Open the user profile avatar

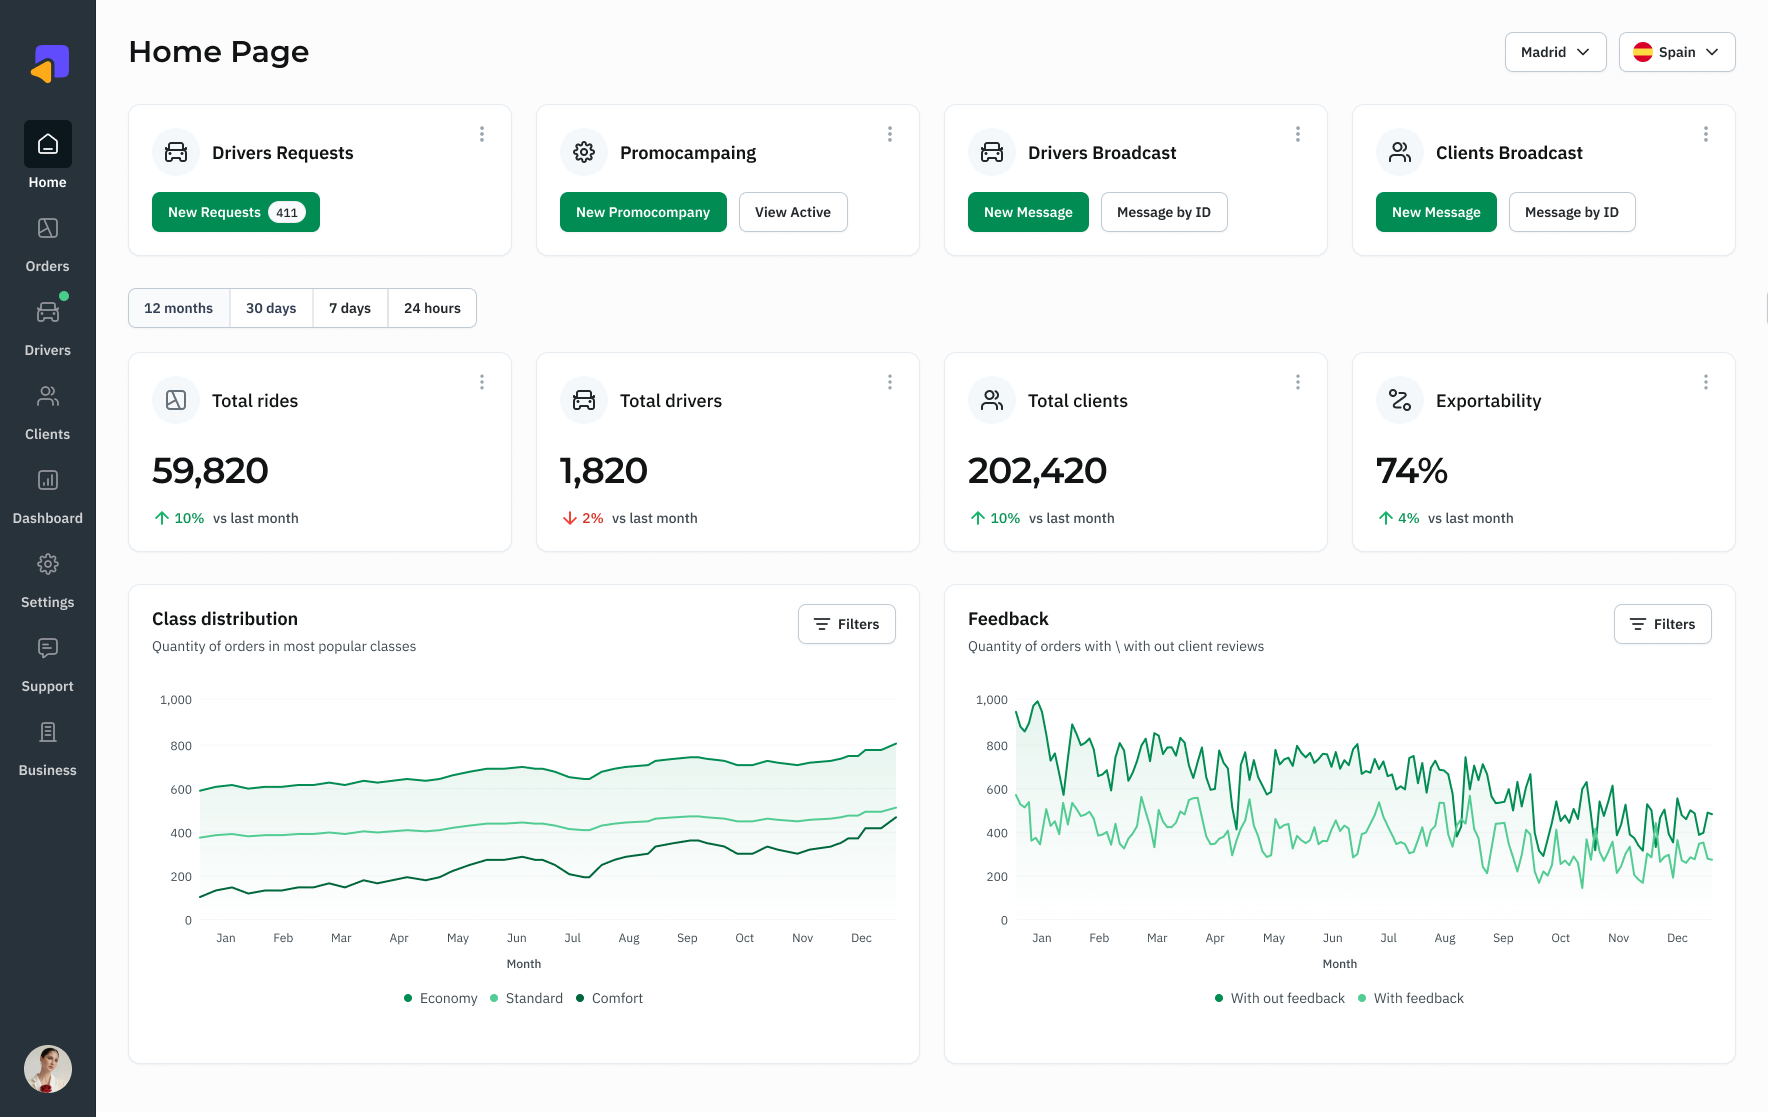coord(48,1069)
